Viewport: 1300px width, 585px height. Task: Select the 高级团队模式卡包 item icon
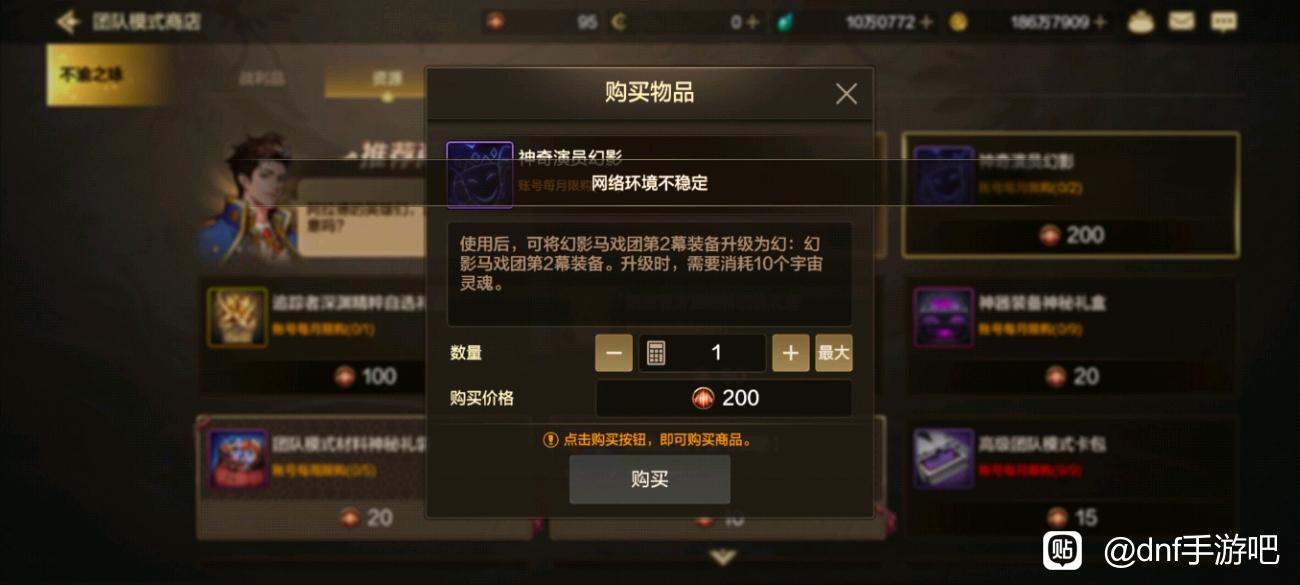click(x=943, y=458)
